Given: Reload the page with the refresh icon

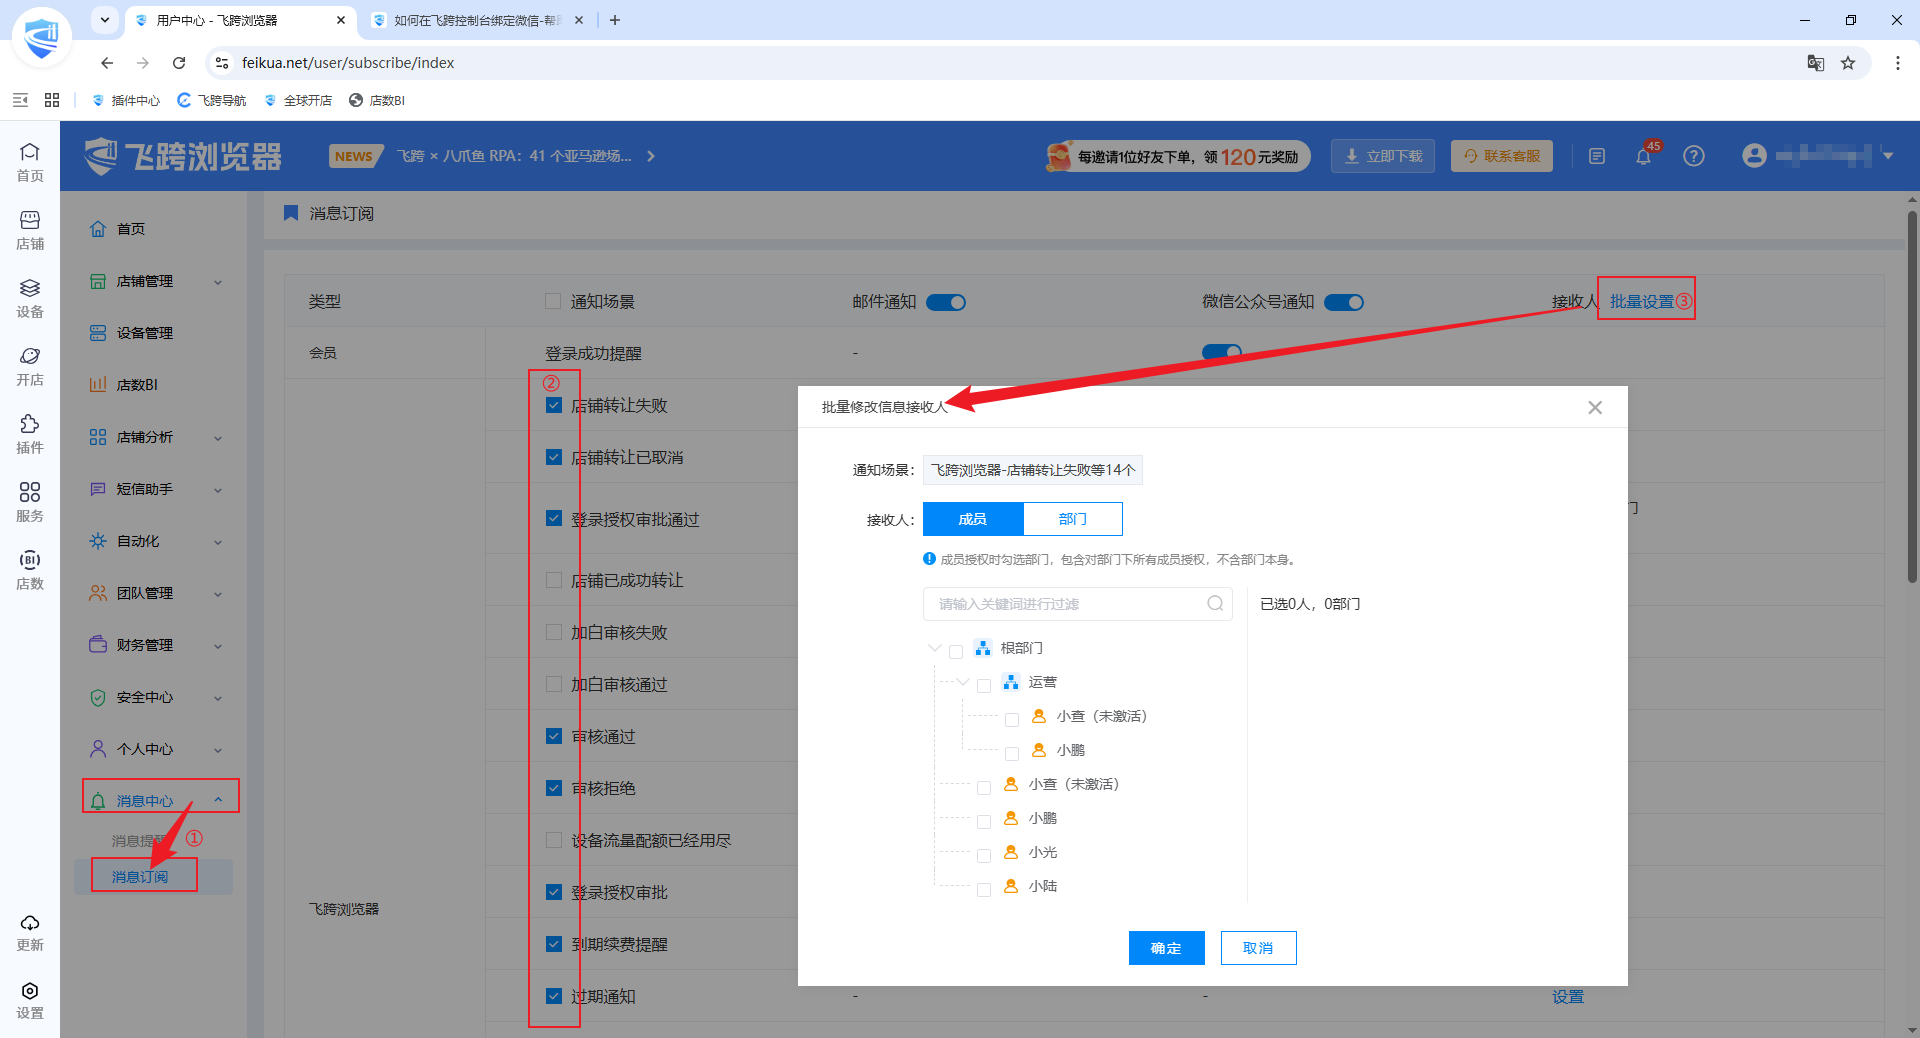Looking at the screenshot, I should pyautogui.click(x=179, y=63).
